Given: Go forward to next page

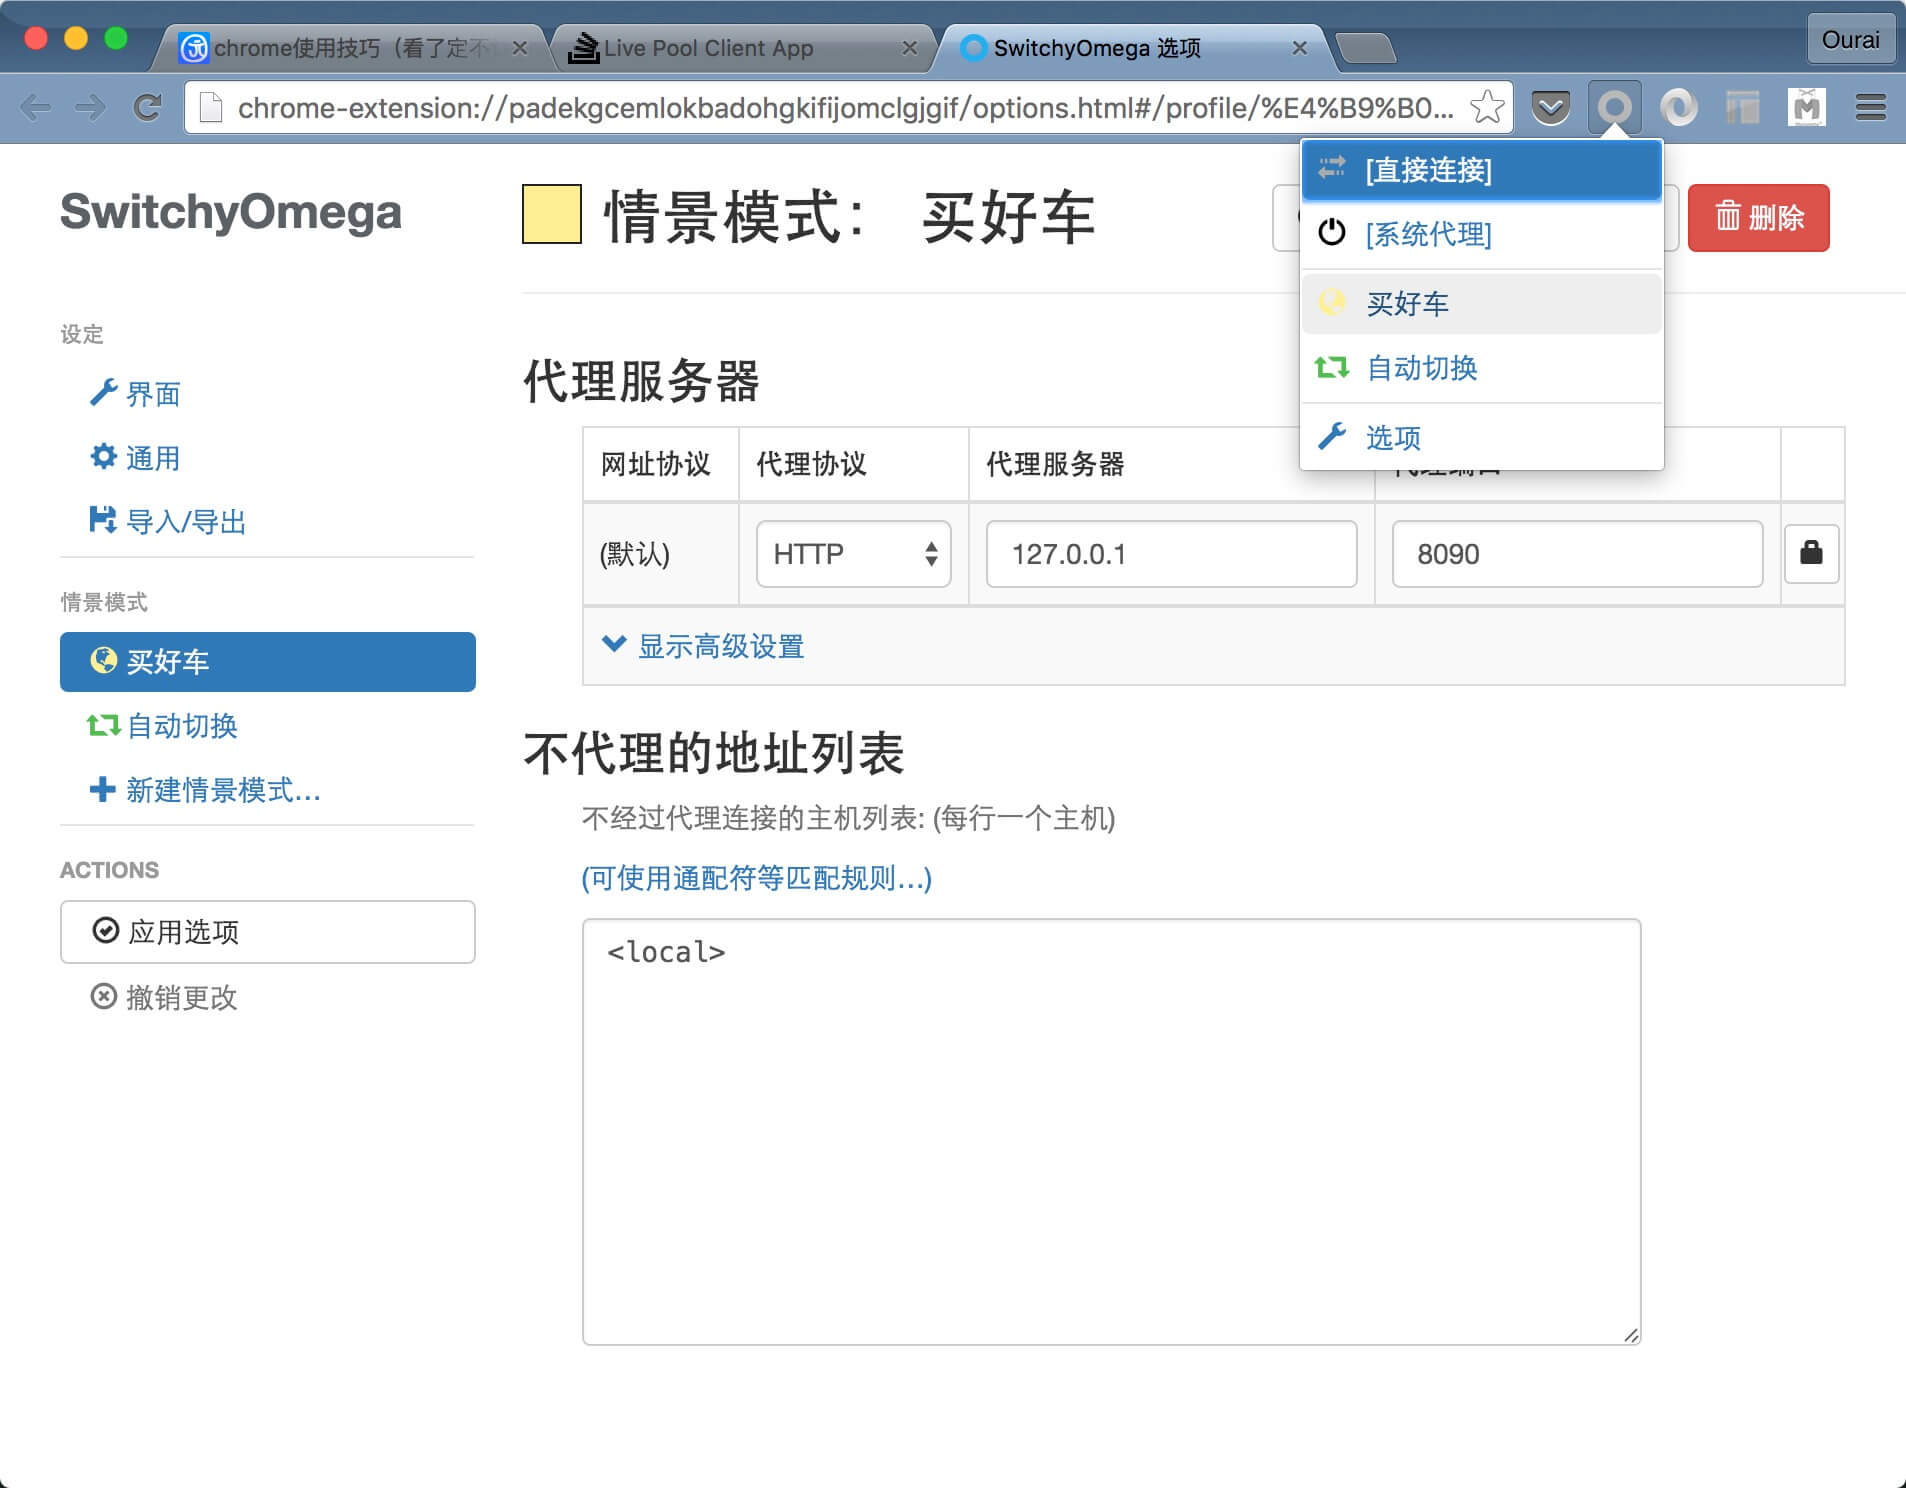Looking at the screenshot, I should [91, 107].
